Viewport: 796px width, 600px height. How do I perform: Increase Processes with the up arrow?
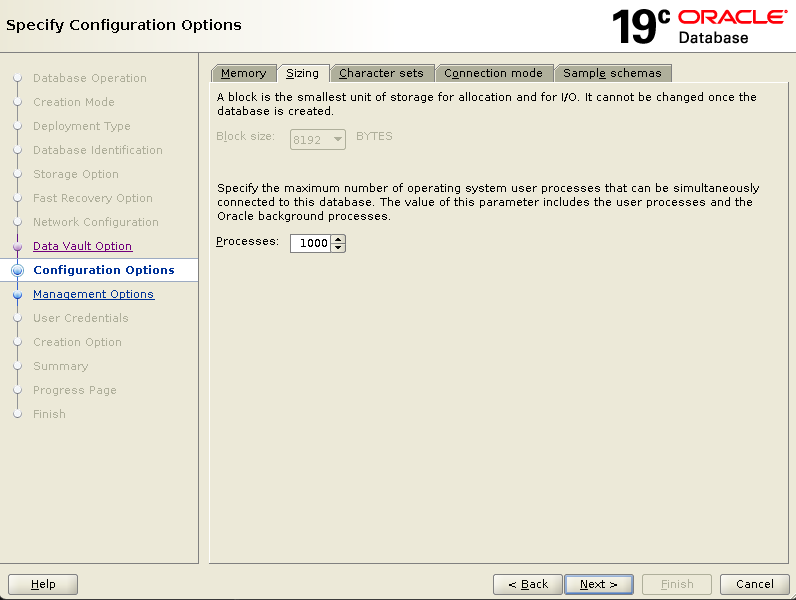pos(338,239)
